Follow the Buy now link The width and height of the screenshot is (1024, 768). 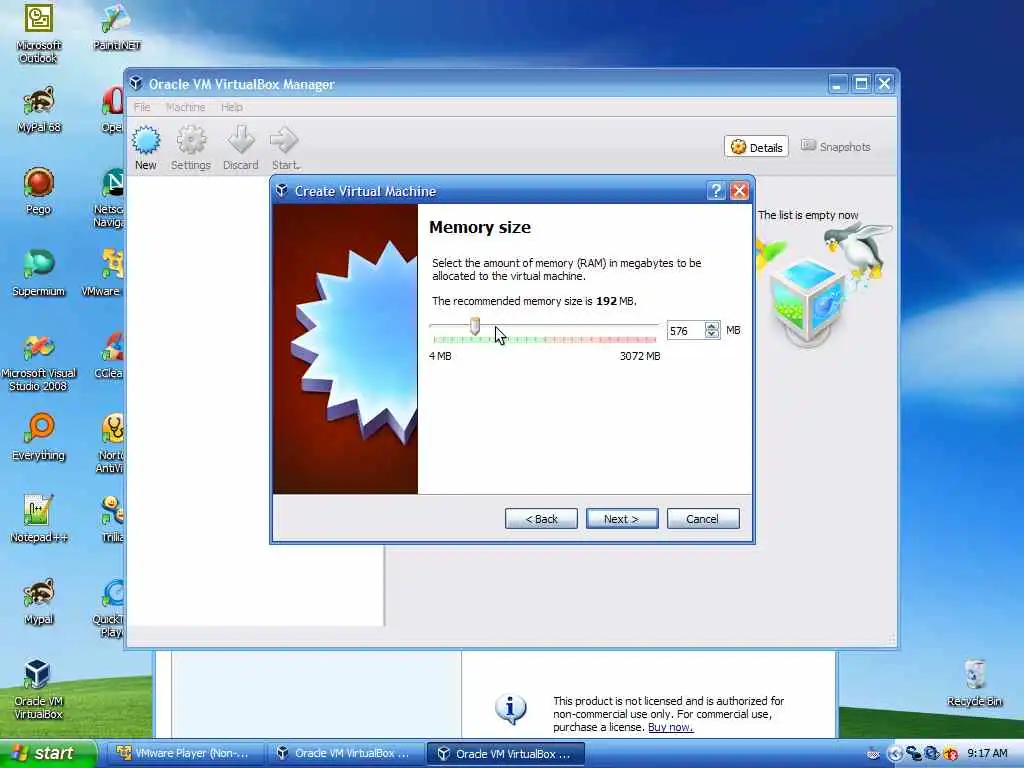click(671, 728)
